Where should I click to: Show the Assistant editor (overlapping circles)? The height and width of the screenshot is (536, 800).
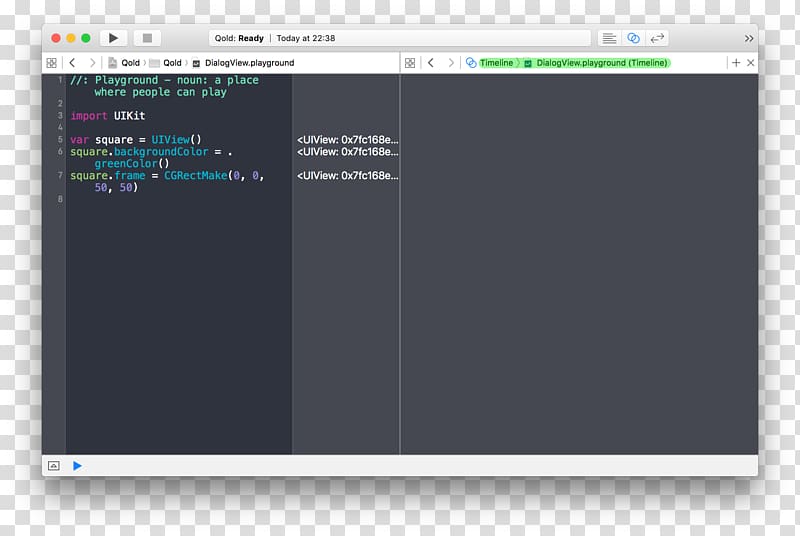pyautogui.click(x=633, y=38)
